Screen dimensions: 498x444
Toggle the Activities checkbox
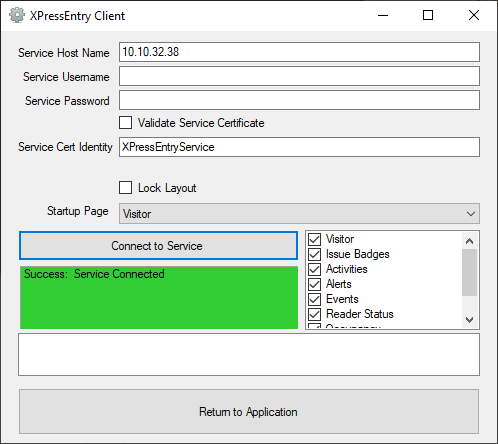click(x=314, y=269)
